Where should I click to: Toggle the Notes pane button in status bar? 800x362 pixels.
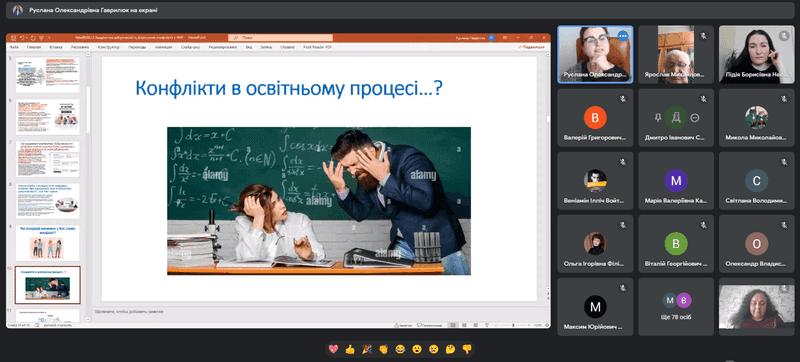pyautogui.click(x=403, y=325)
